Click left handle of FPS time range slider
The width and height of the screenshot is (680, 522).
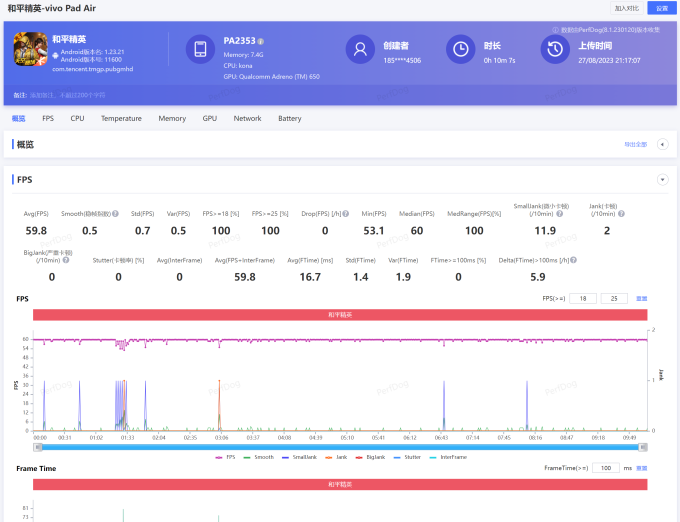(38, 447)
